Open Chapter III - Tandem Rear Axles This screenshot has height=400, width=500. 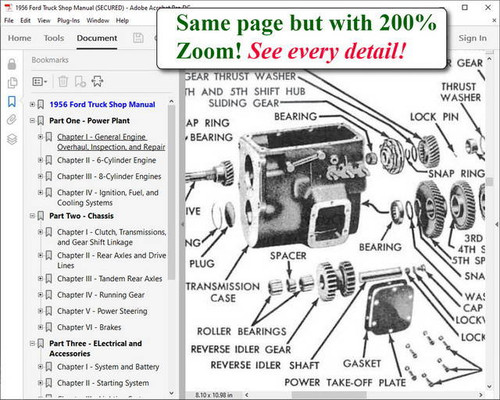pyautogui.click(x=110, y=279)
